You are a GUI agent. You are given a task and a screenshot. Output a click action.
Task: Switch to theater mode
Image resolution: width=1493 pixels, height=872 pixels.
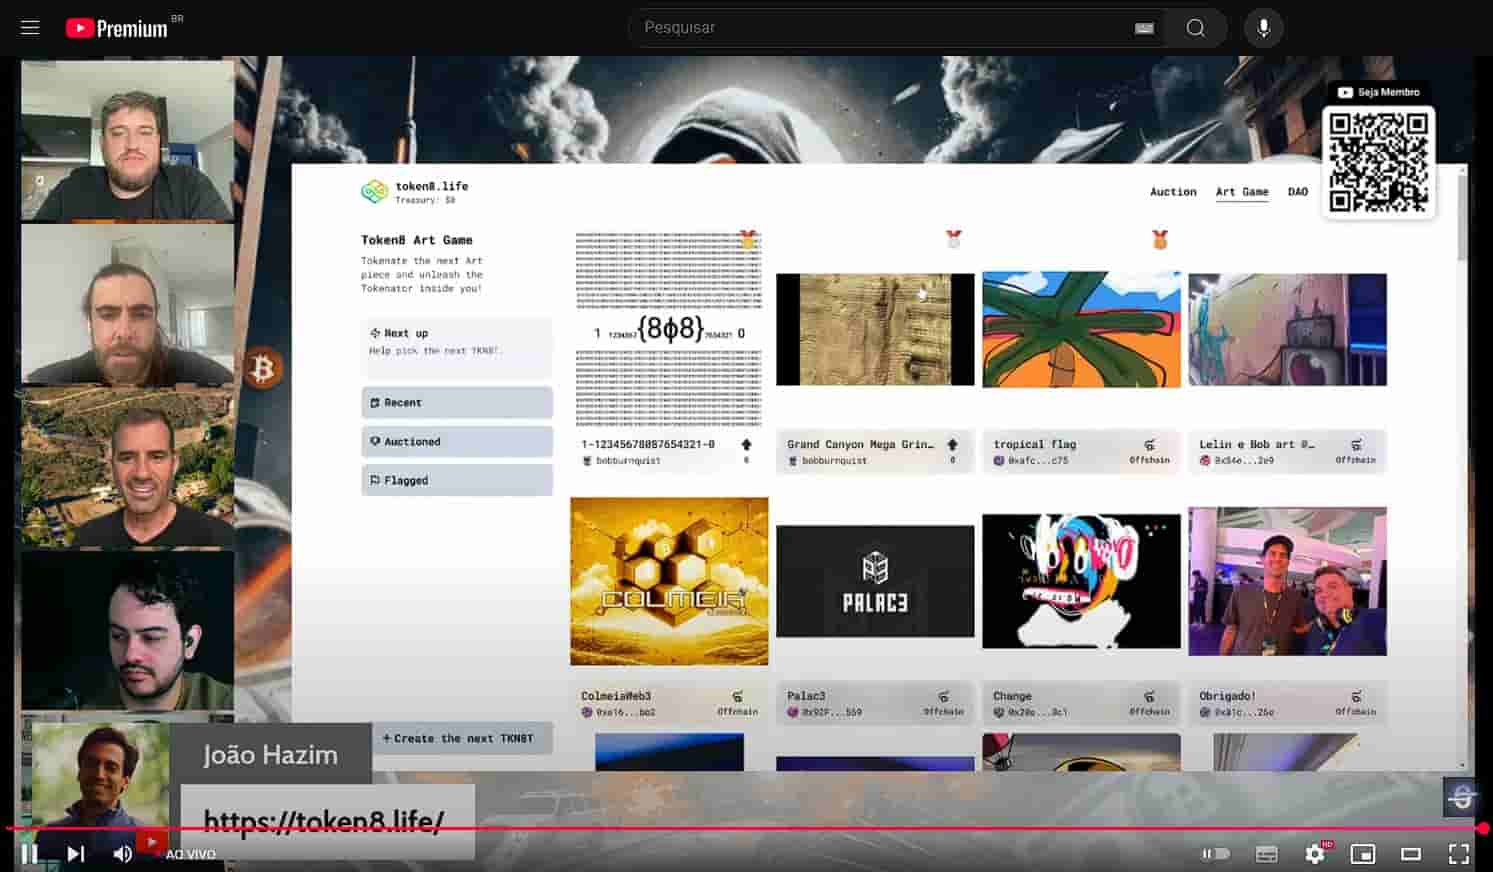(1411, 854)
